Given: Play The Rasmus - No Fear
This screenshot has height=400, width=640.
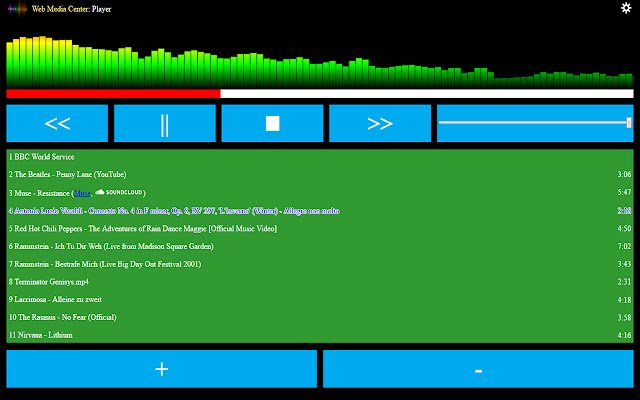Looking at the screenshot, I should (x=320, y=317).
